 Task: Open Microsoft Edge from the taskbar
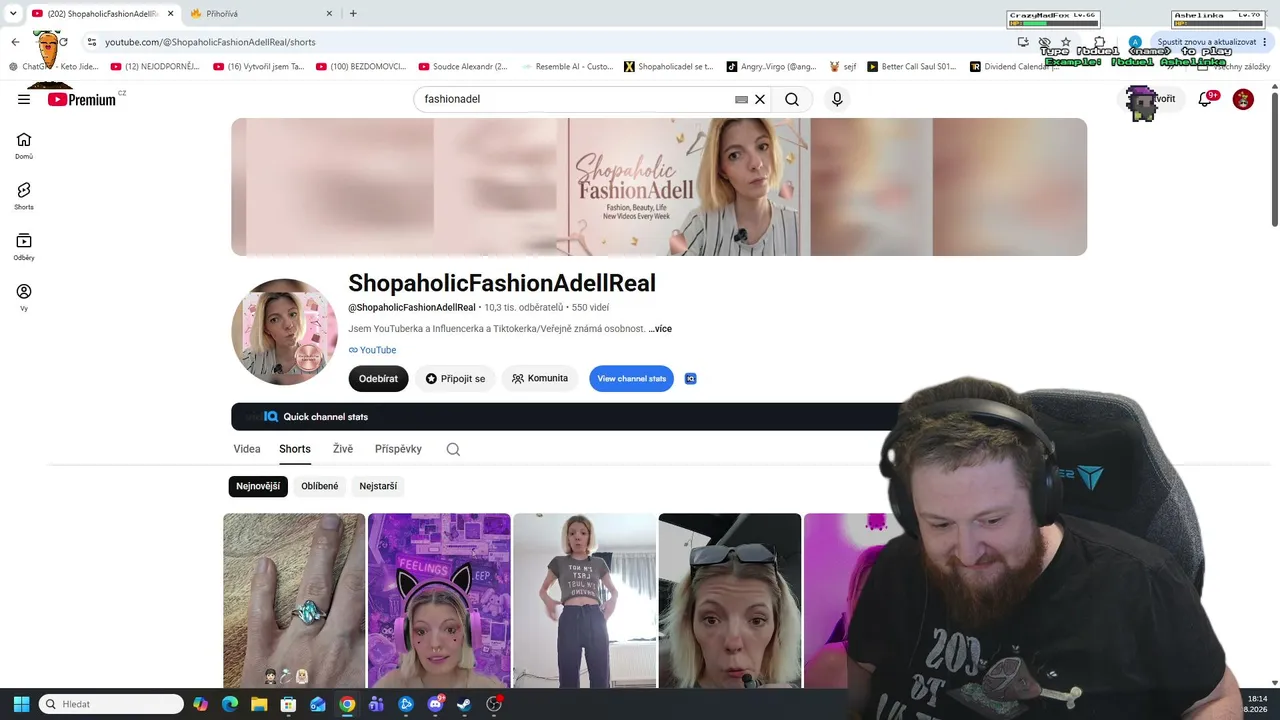(x=230, y=704)
